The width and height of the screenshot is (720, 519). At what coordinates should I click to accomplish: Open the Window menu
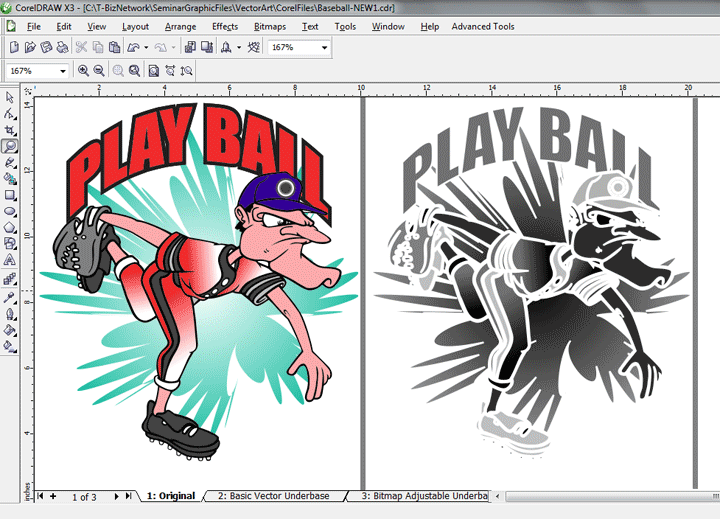388,27
